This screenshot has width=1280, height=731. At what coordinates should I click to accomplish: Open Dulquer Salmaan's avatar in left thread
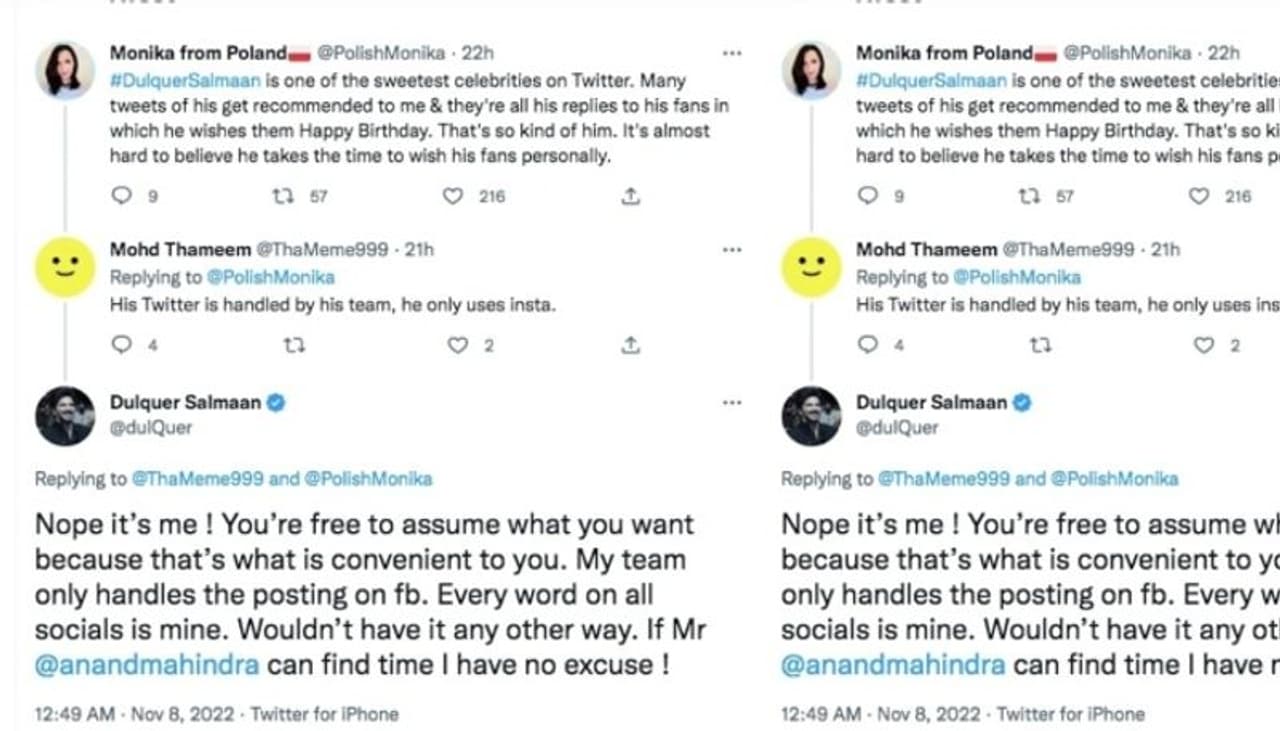[x=65, y=415]
